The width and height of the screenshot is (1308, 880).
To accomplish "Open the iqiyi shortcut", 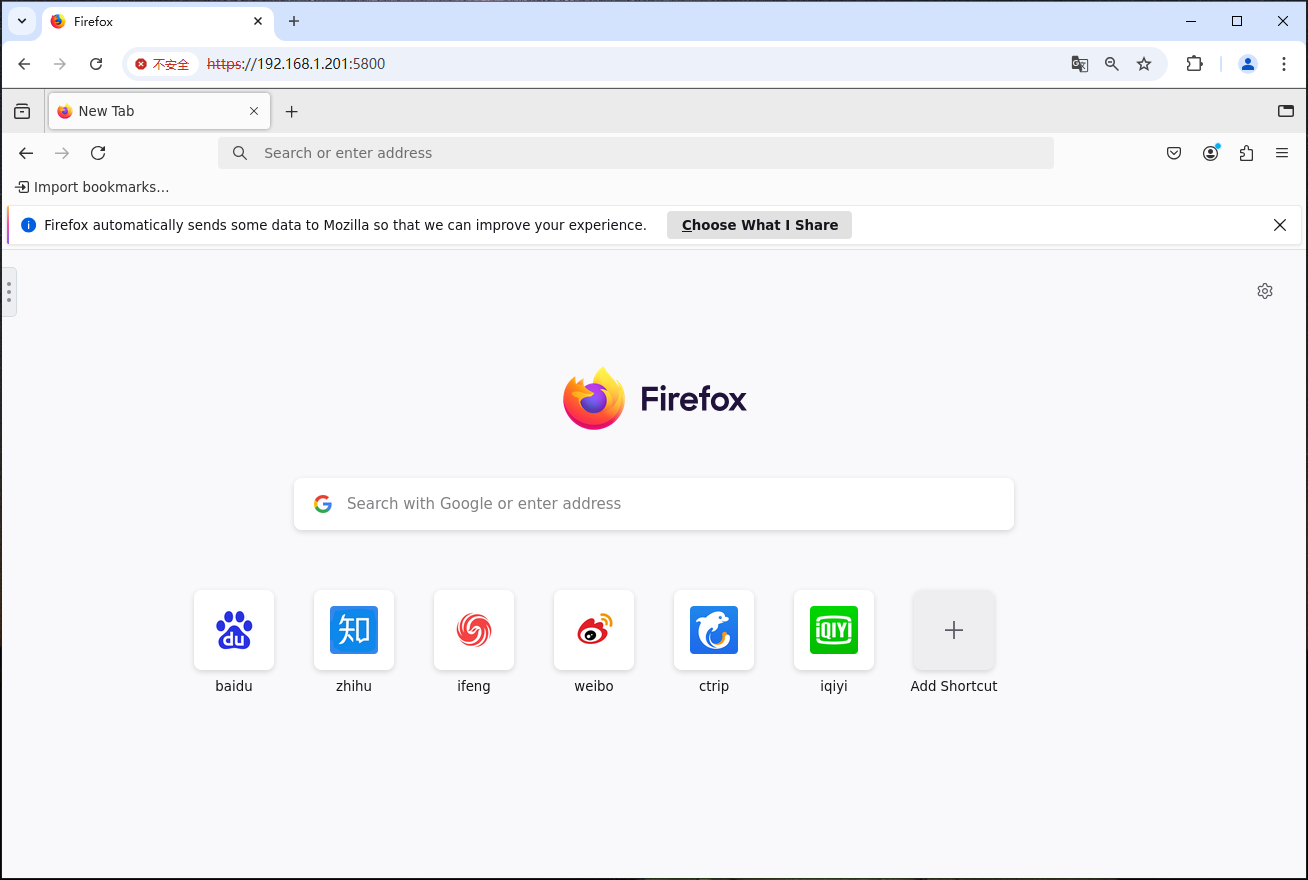I will 833,630.
